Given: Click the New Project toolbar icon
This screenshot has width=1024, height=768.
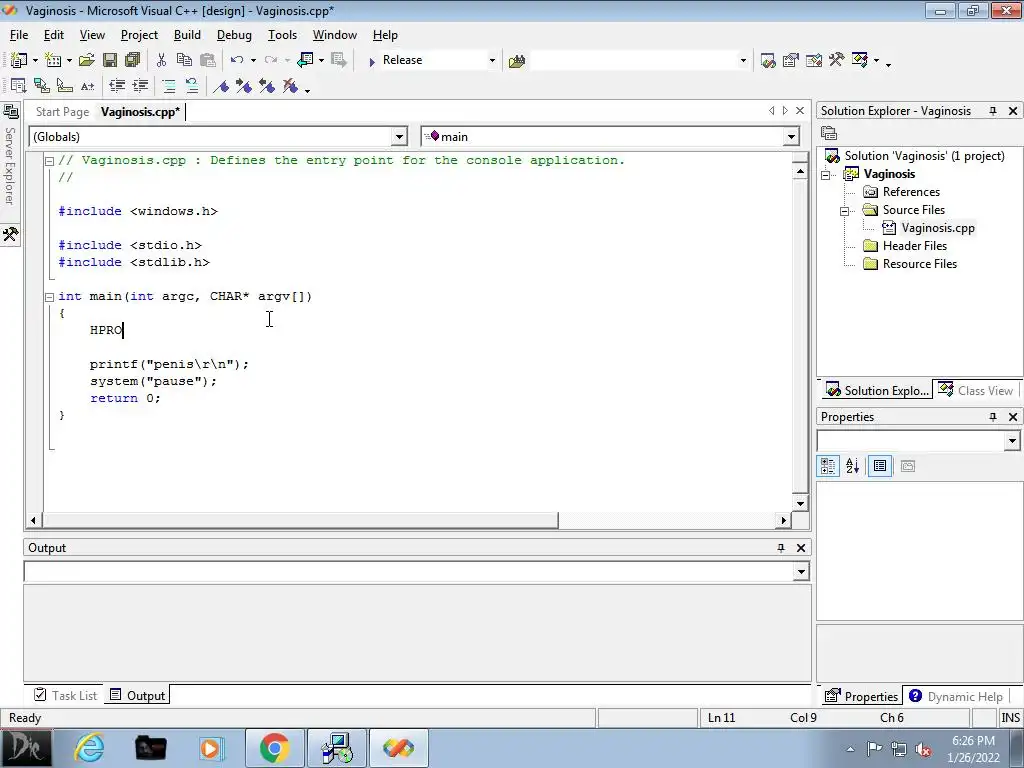Looking at the screenshot, I should (18, 60).
